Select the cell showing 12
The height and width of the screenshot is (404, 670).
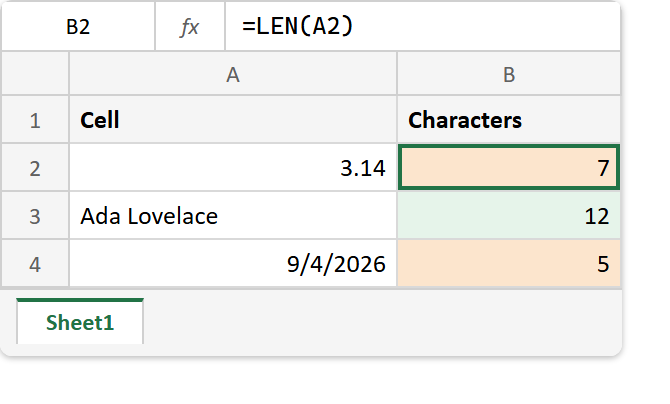[508, 216]
